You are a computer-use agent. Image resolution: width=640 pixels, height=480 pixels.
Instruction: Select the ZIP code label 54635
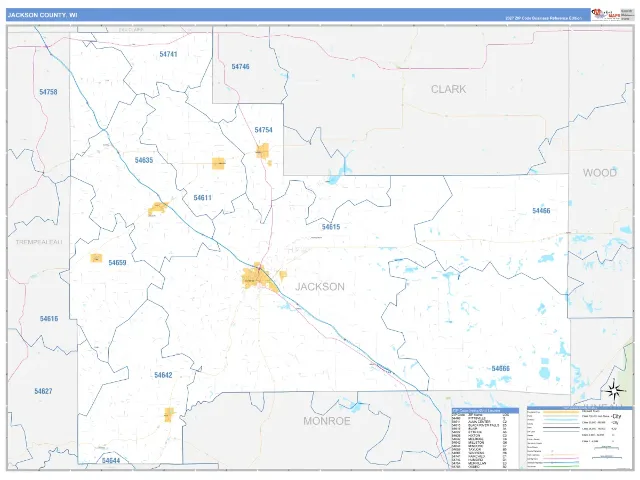coord(144,160)
